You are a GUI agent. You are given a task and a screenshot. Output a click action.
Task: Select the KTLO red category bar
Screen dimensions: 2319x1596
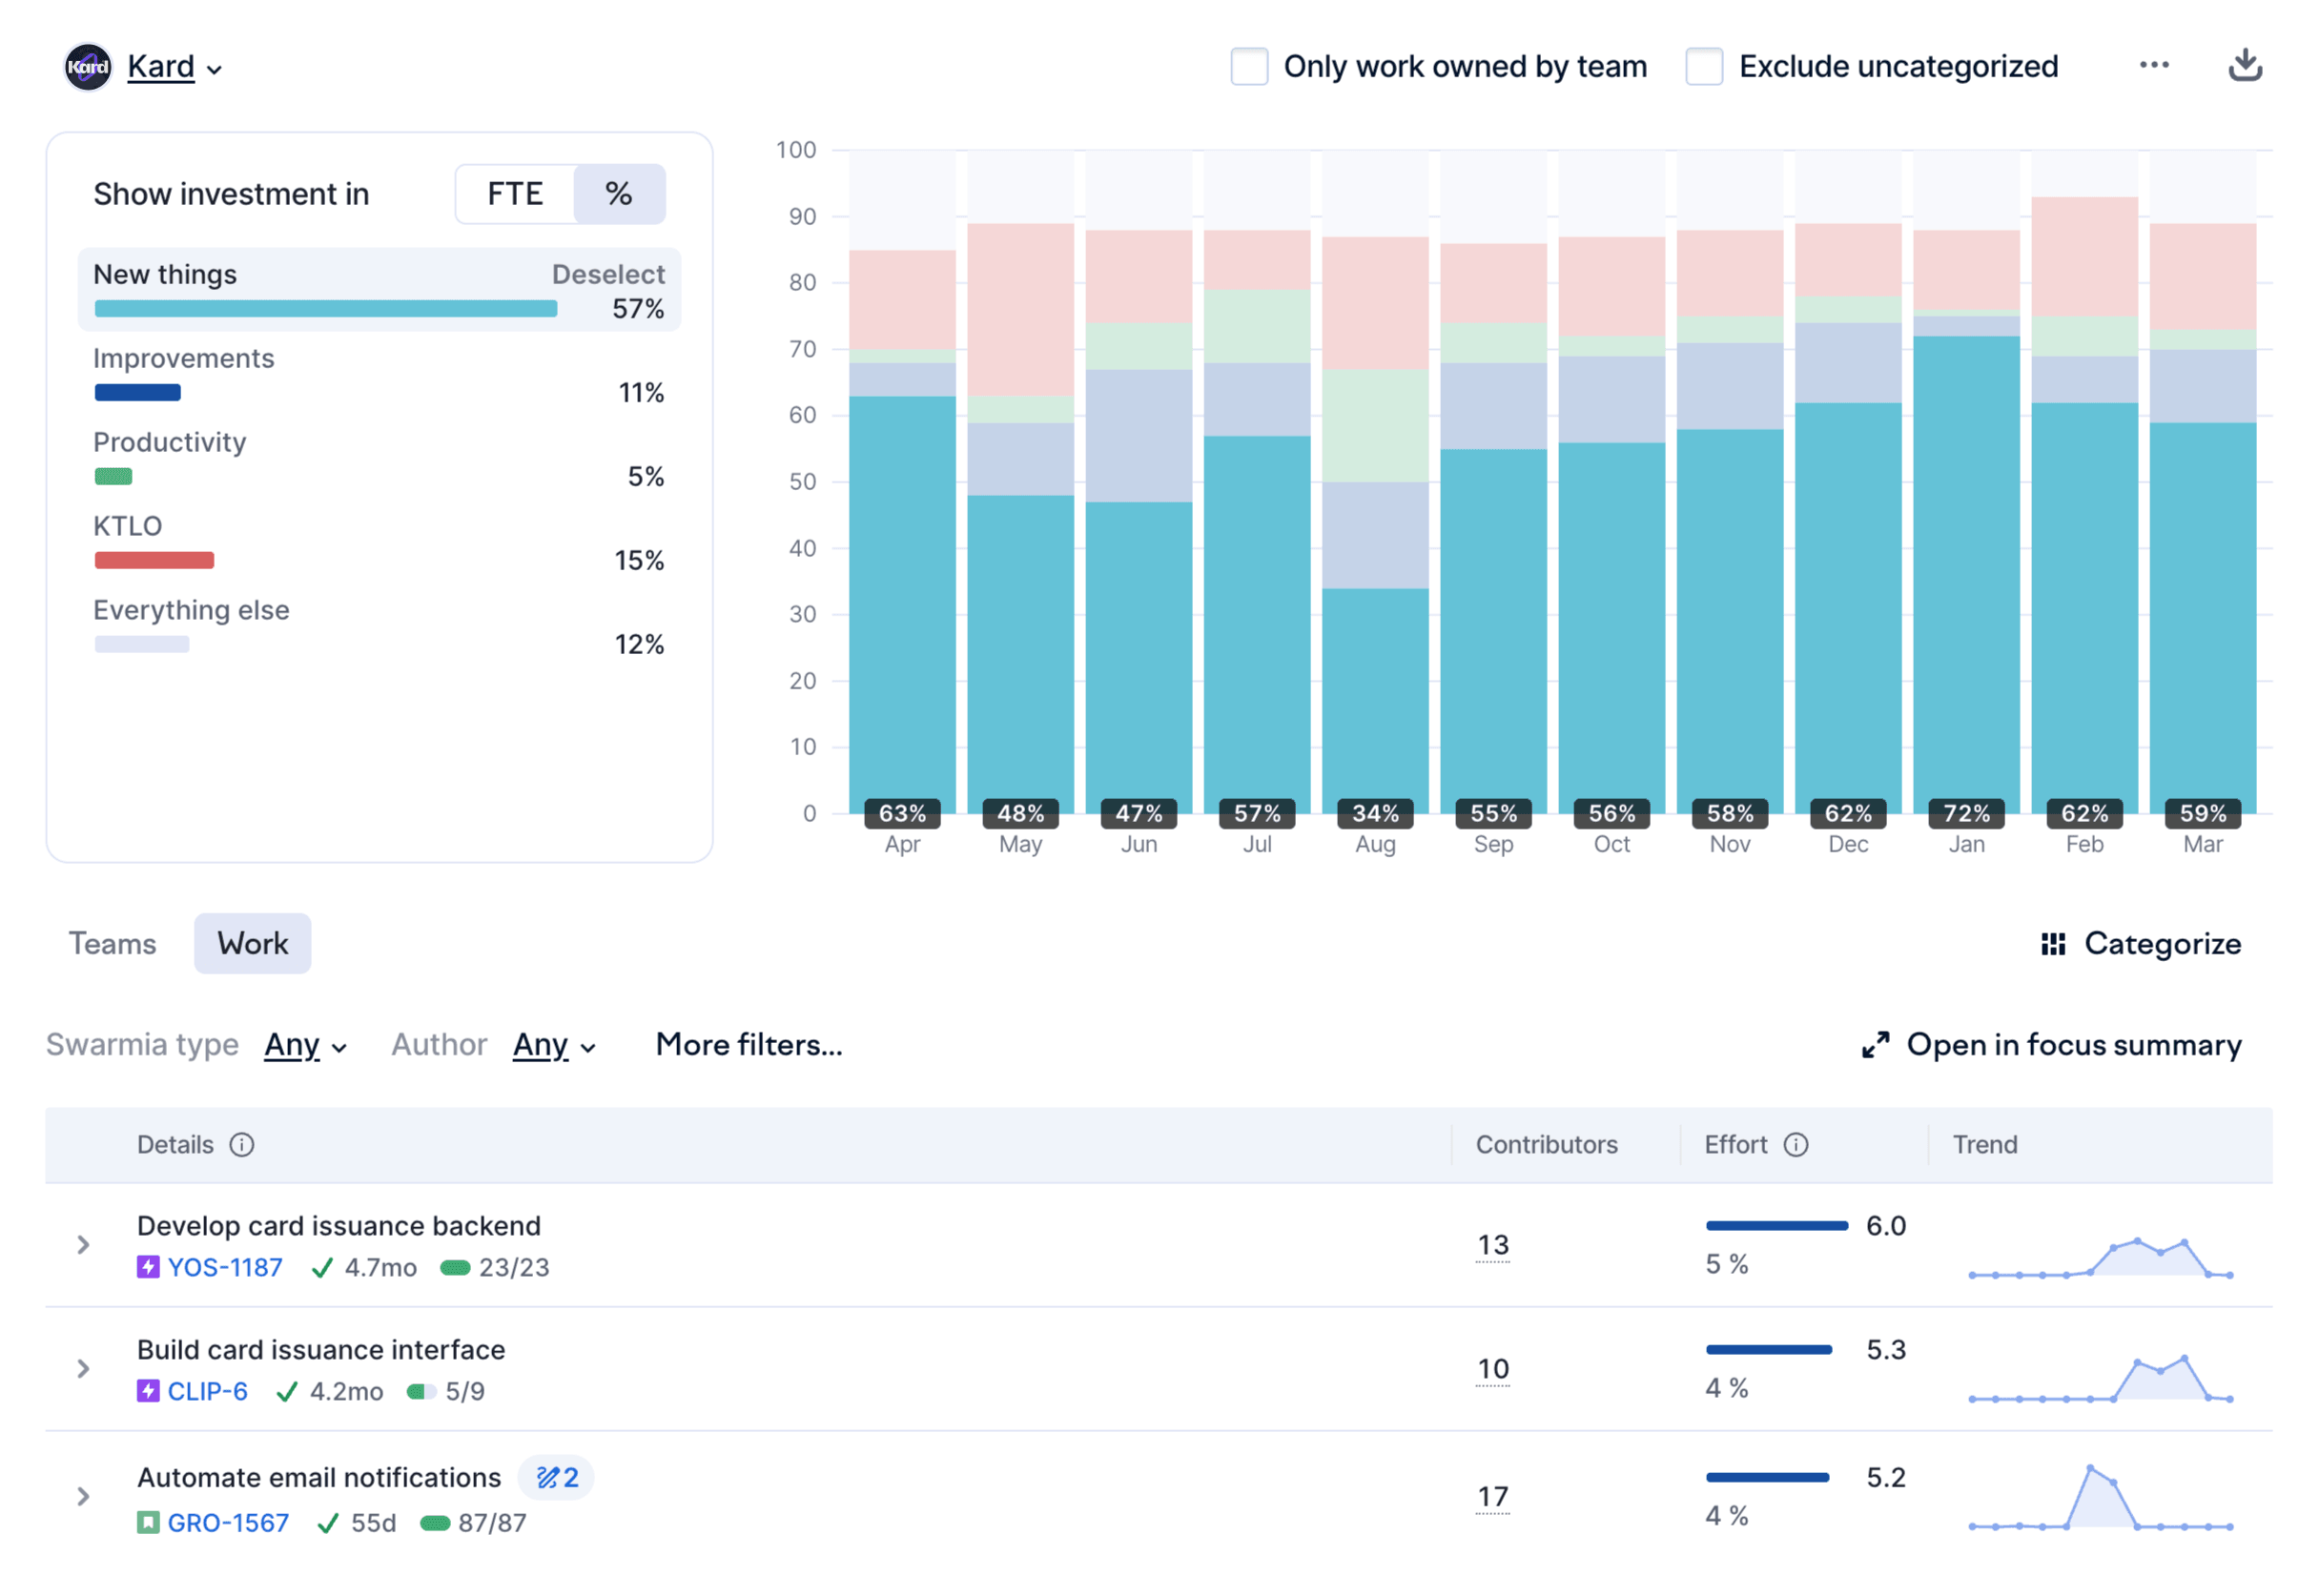click(x=154, y=560)
